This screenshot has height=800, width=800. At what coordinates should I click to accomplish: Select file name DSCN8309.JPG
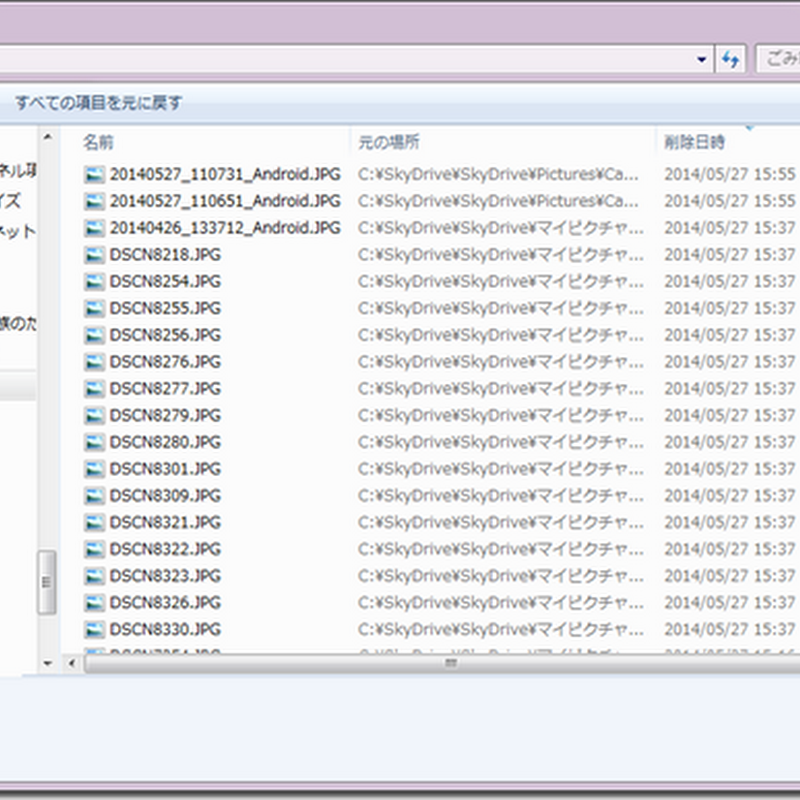pos(165,495)
